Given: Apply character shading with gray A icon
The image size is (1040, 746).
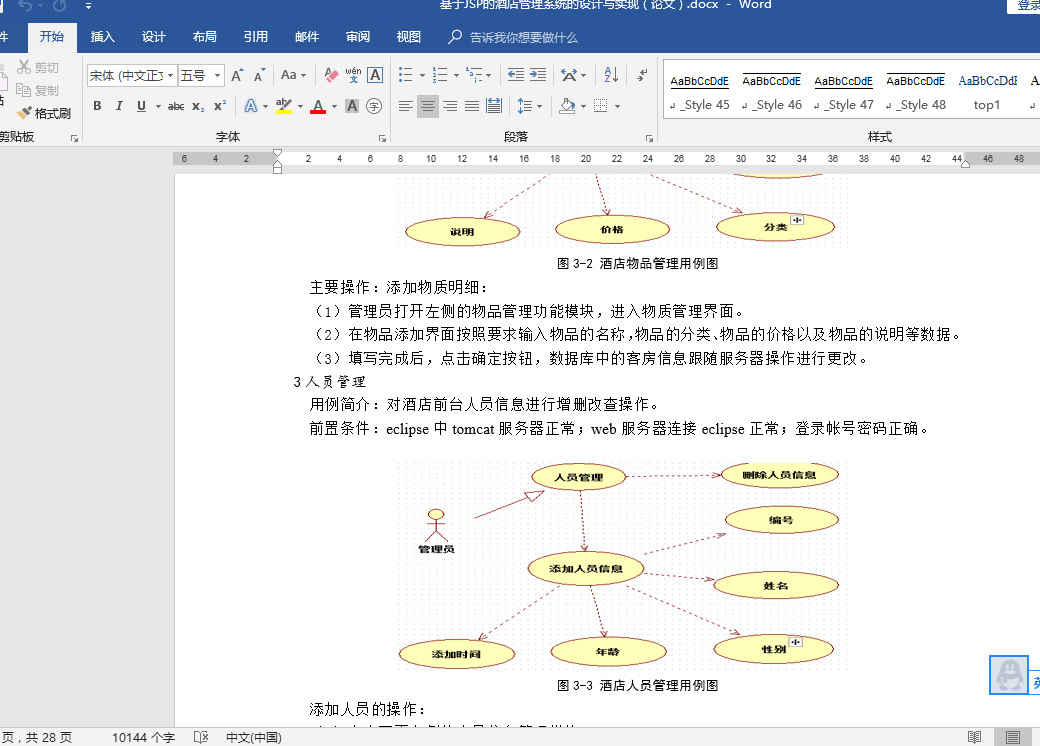Looking at the screenshot, I should coord(352,106).
